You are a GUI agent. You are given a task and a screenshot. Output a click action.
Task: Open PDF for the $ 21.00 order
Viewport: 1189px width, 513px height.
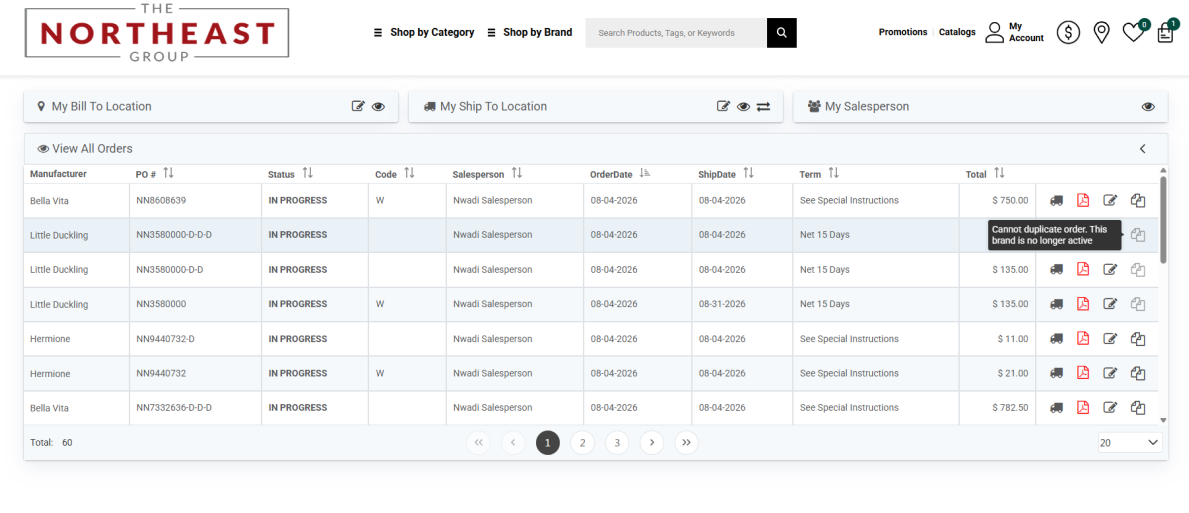[x=1083, y=373]
